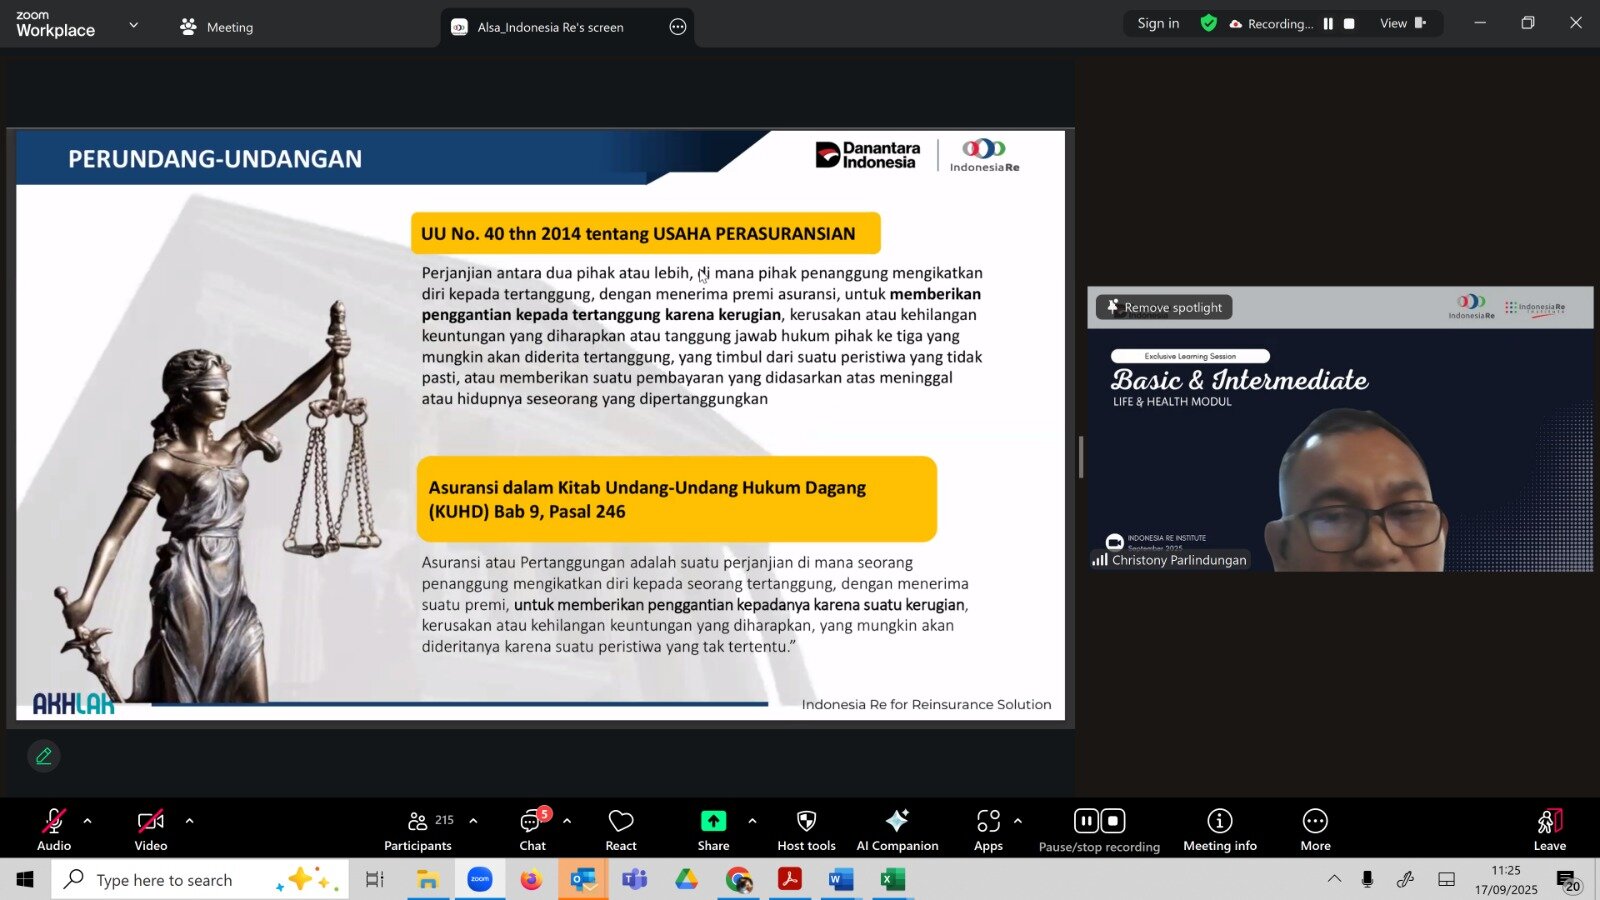The height and width of the screenshot is (900, 1600).
Task: Open Zoom Workplace dropdown chevron
Action: click(134, 25)
